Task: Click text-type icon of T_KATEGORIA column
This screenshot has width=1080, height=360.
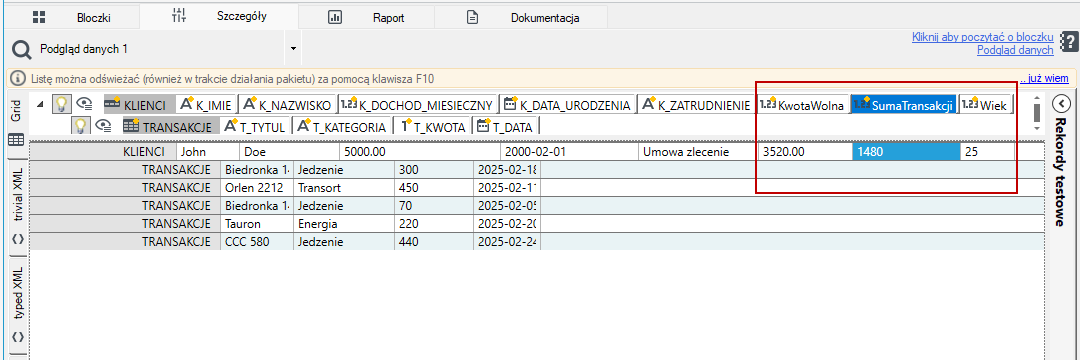Action: [x=303, y=125]
